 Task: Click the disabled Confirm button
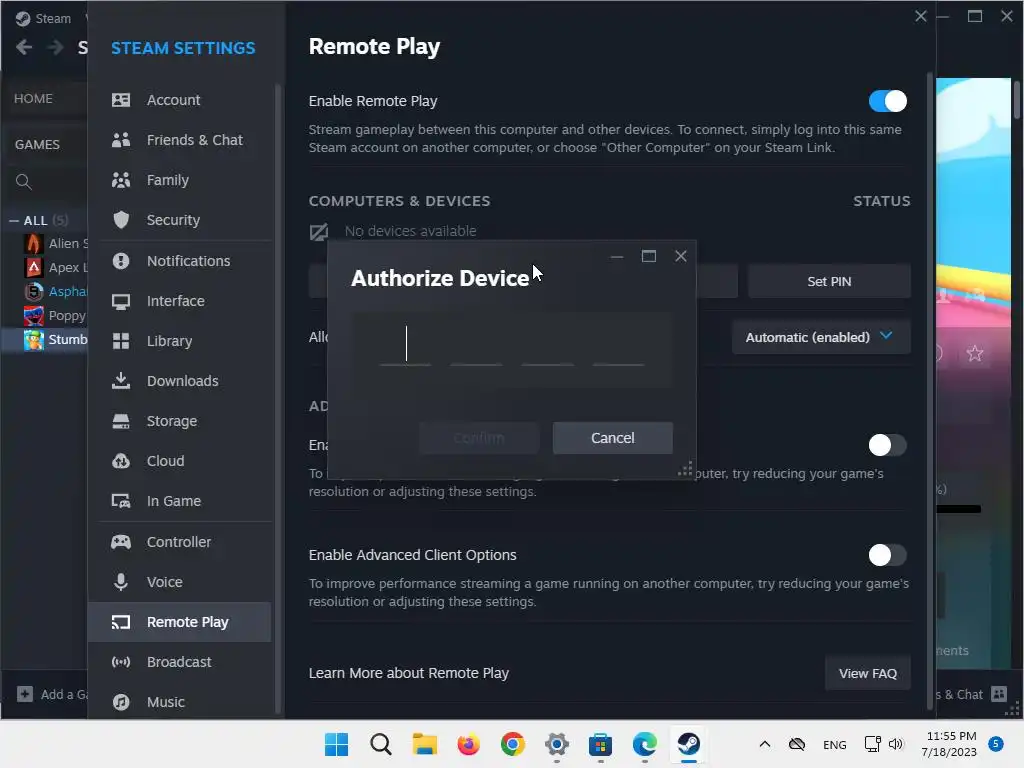tap(479, 438)
